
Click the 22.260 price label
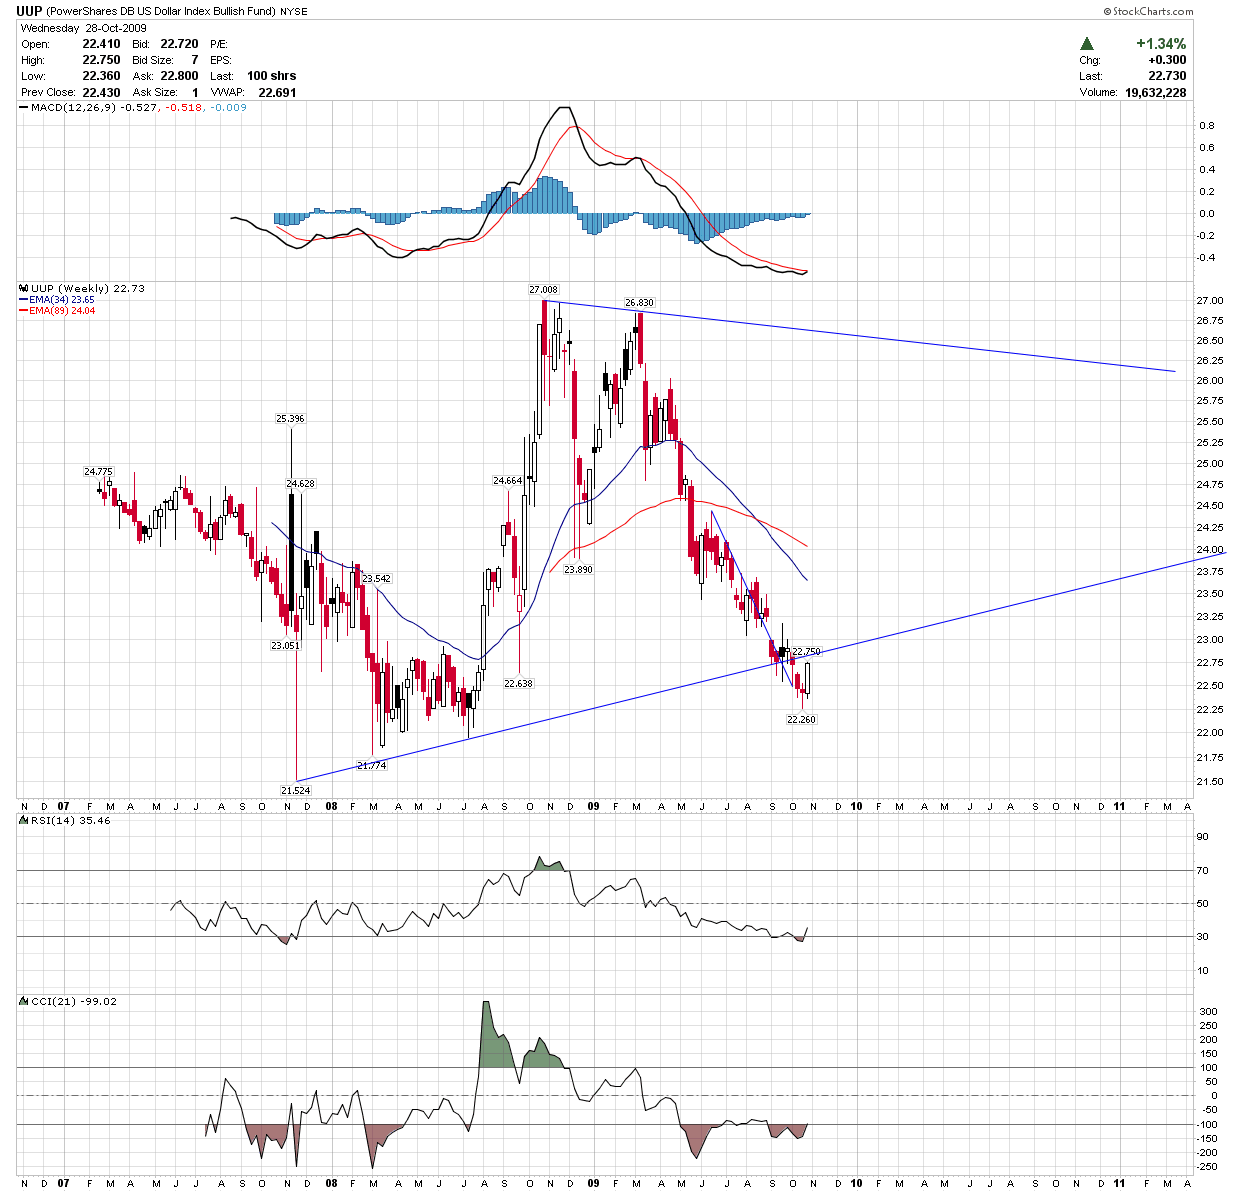tap(802, 719)
